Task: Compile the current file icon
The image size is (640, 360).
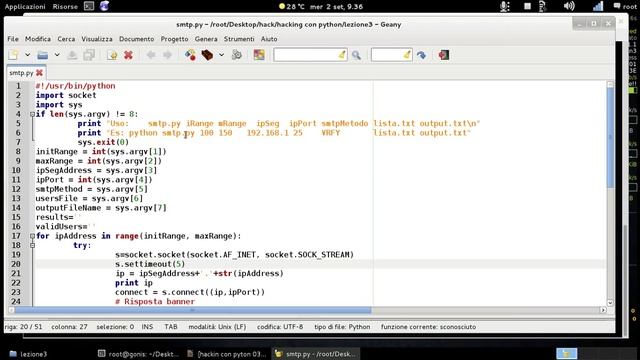Action: point(190,55)
